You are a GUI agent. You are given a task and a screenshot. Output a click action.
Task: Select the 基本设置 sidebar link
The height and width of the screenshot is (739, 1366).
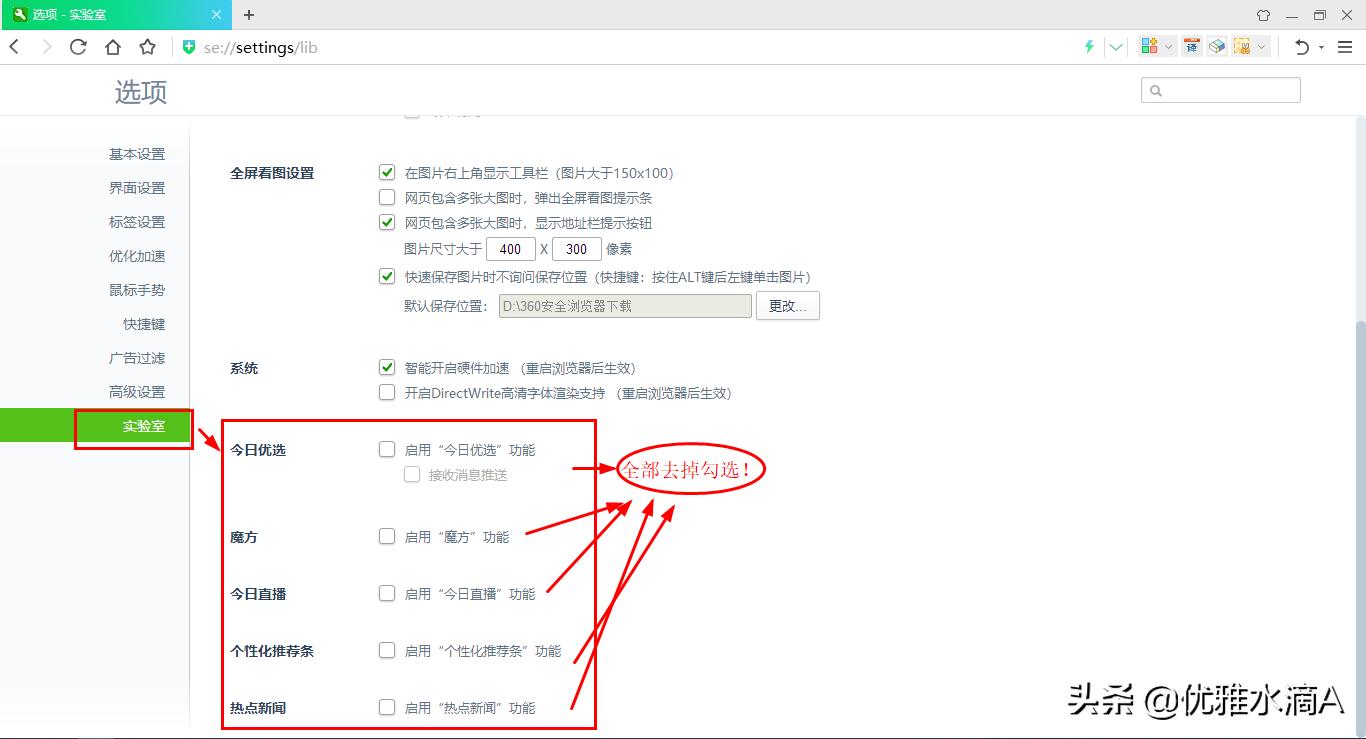[x=137, y=153]
